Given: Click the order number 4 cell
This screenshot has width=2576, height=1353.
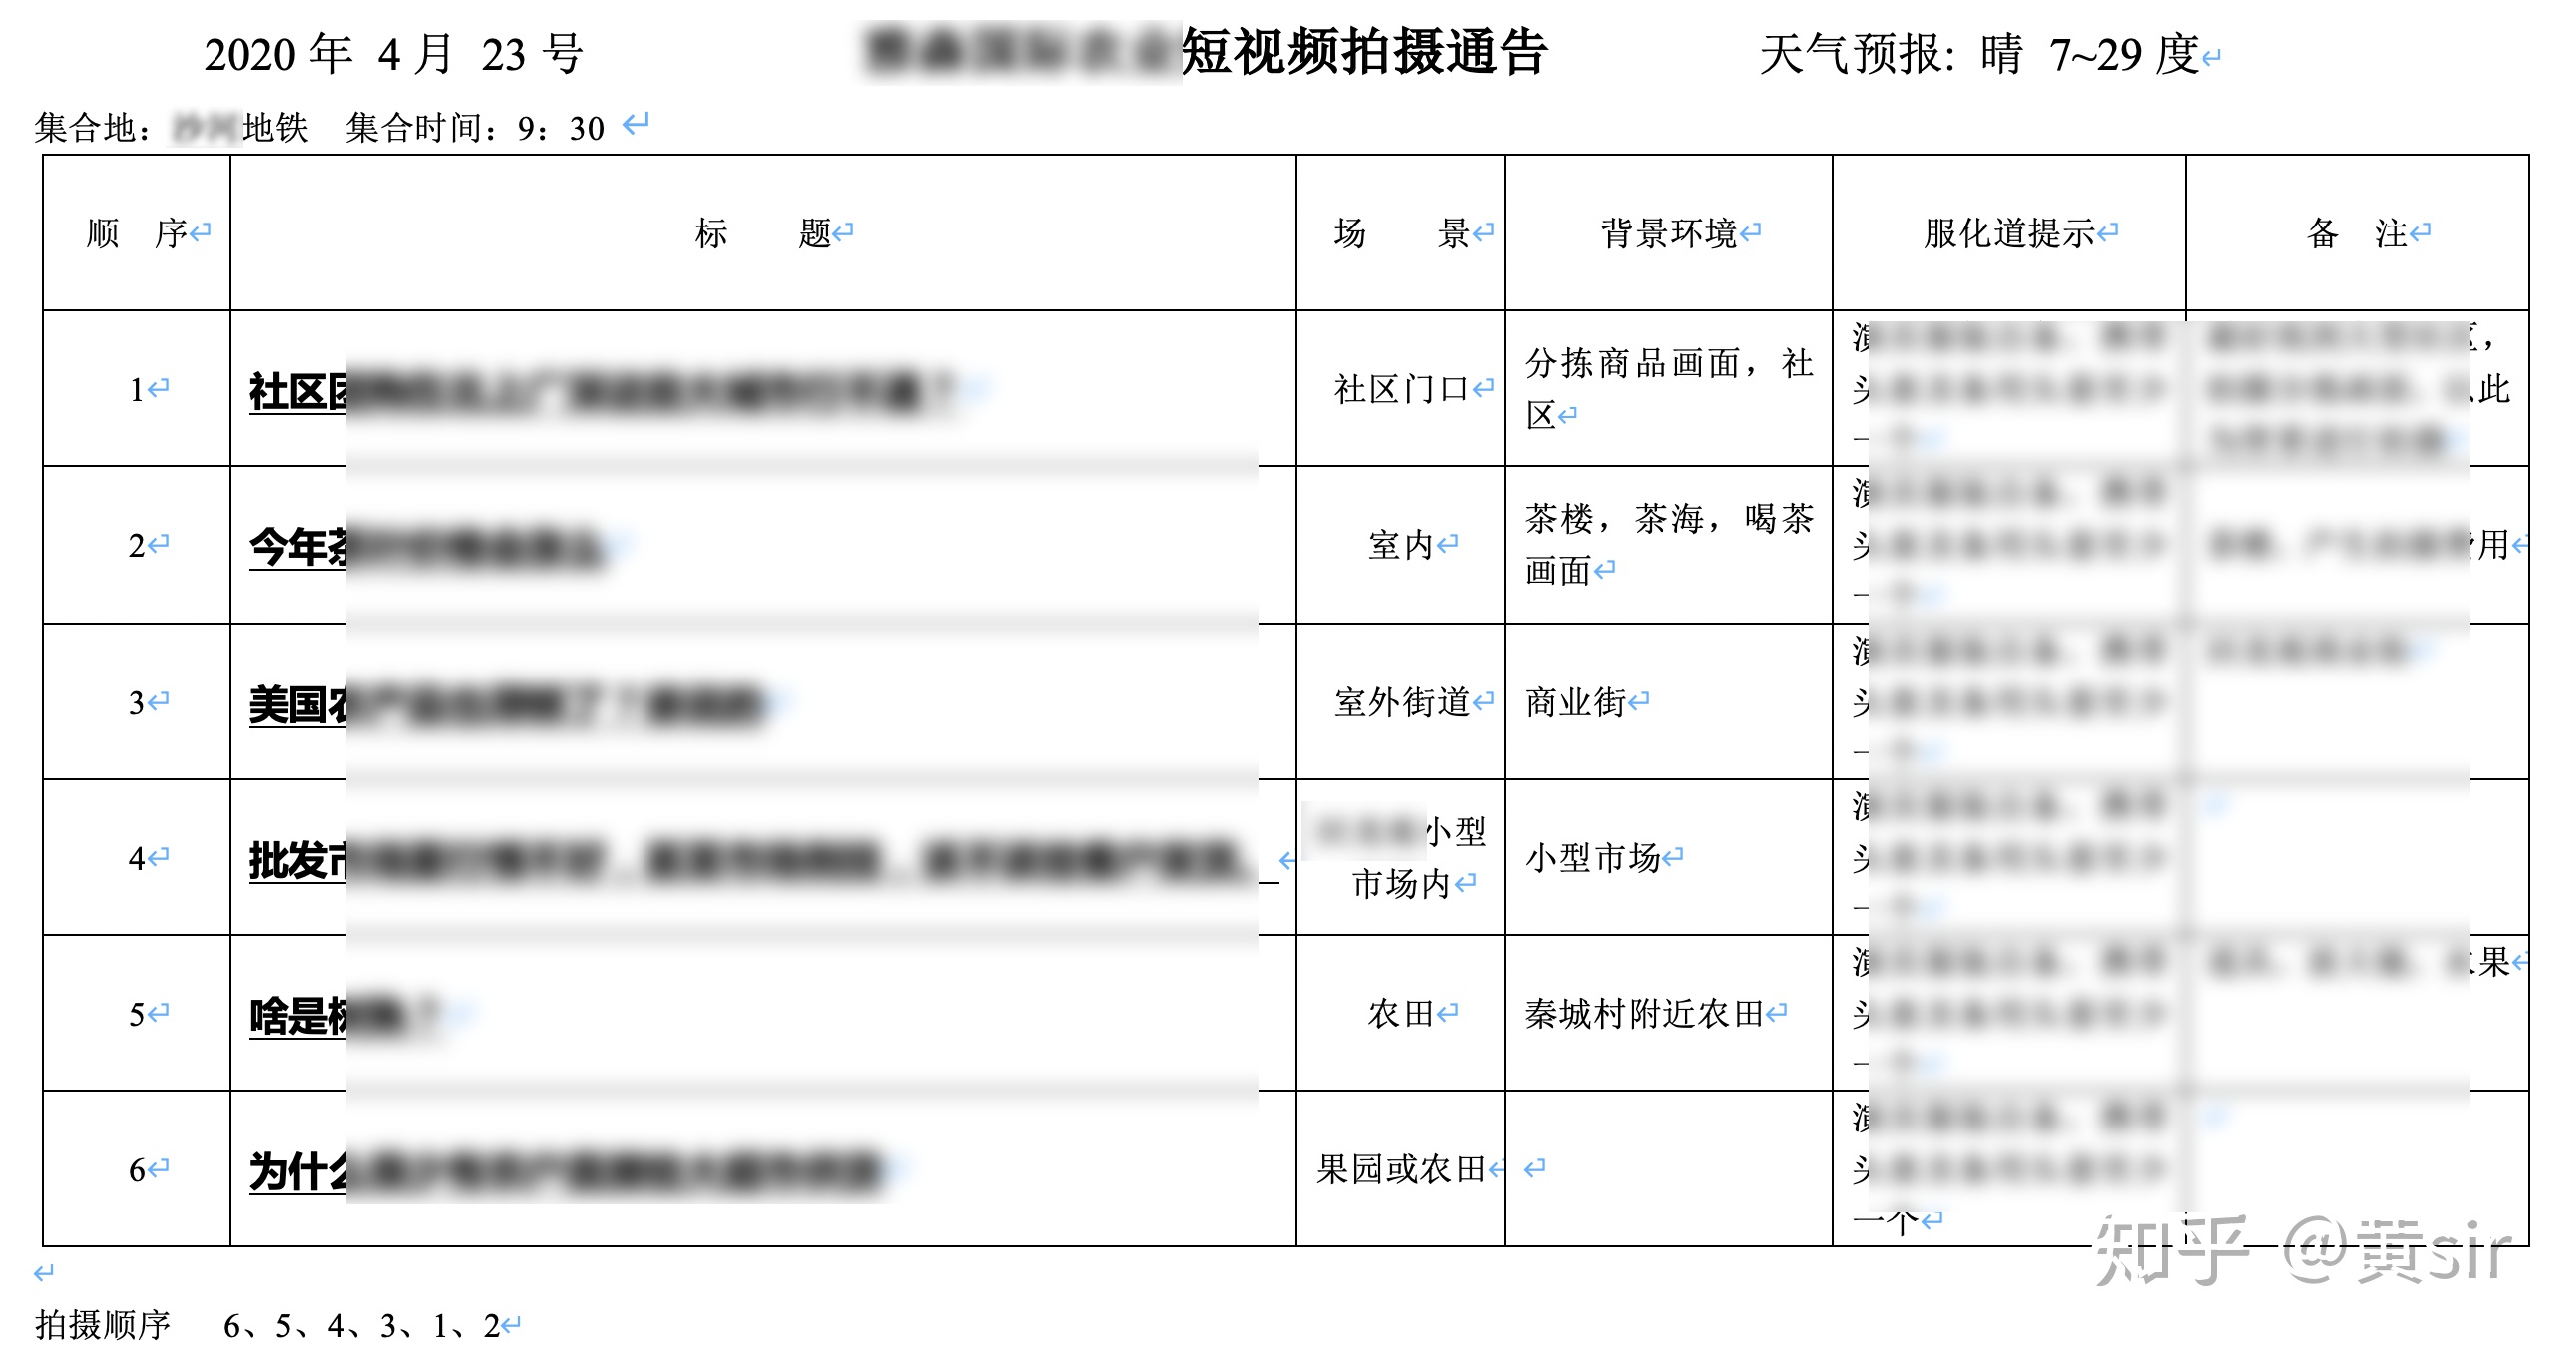Looking at the screenshot, I should (x=137, y=858).
